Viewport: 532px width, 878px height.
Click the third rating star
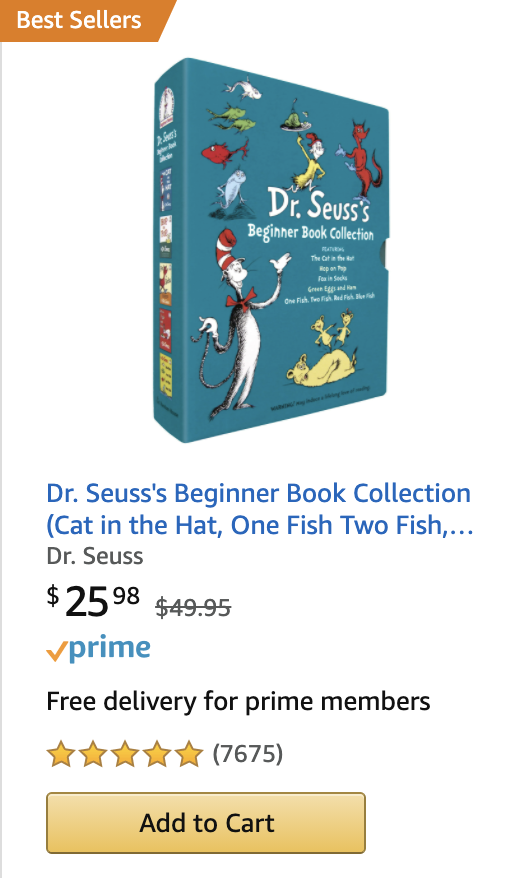125,754
